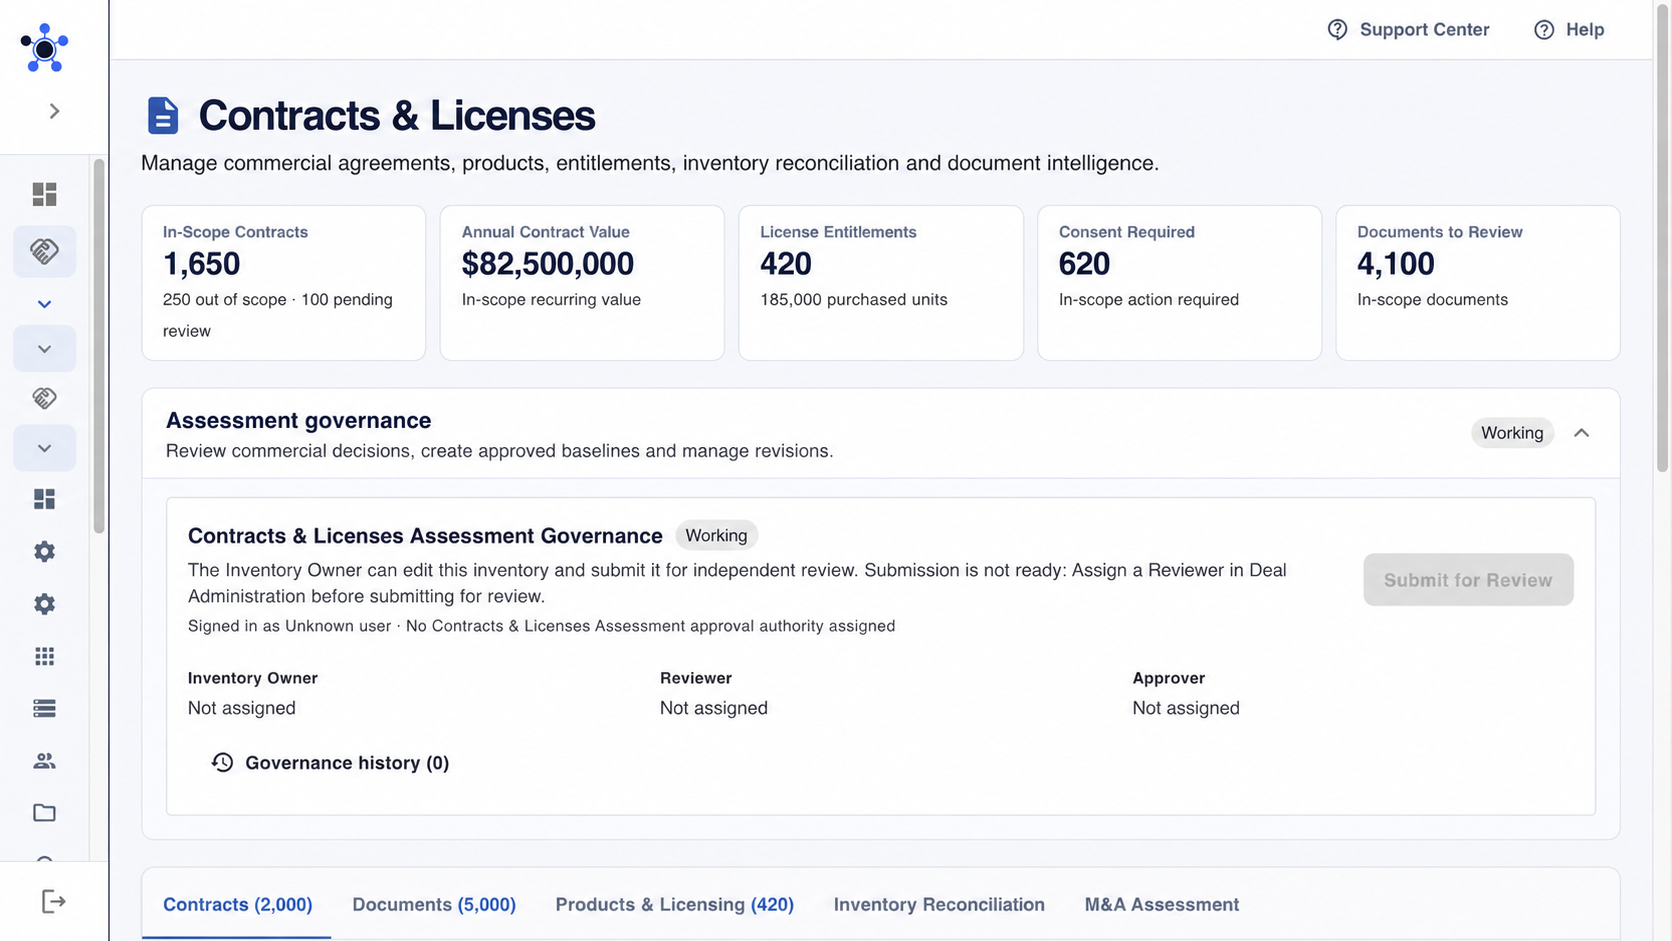1672x941 pixels.
Task: Click the Support Center question mark icon
Action: tap(1337, 30)
